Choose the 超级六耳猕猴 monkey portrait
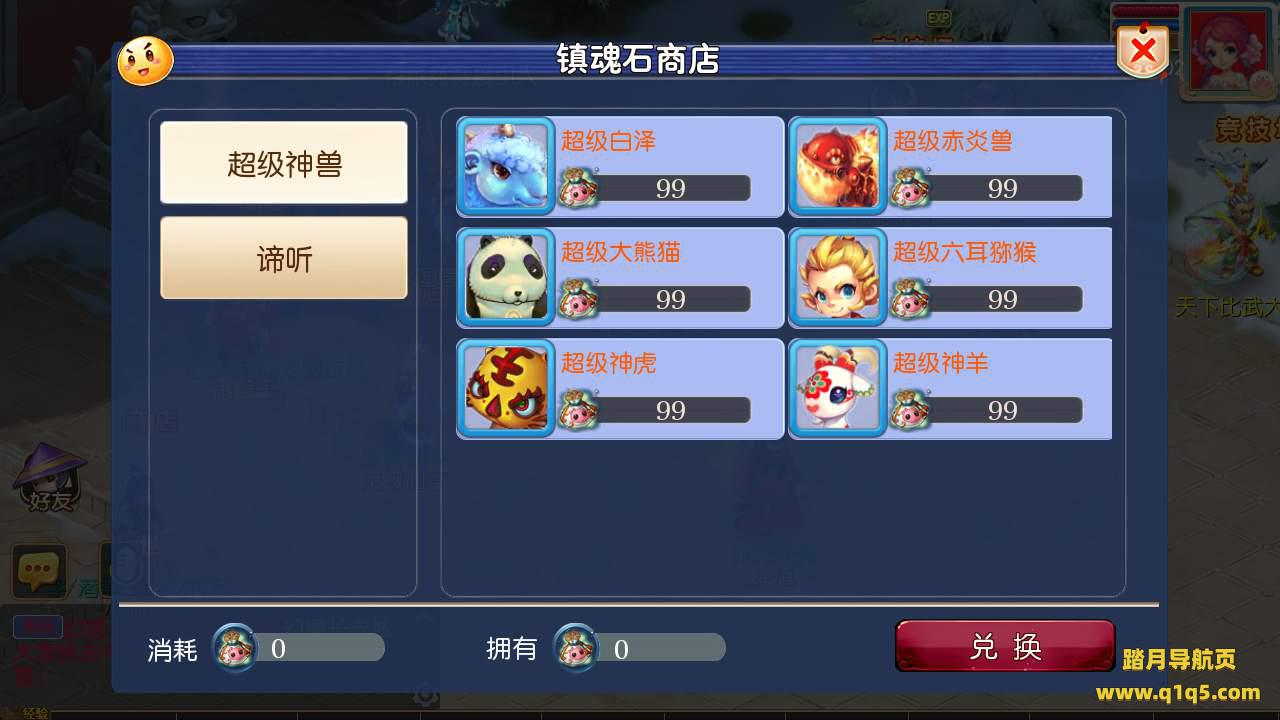The image size is (1280, 720). pyautogui.click(x=838, y=278)
